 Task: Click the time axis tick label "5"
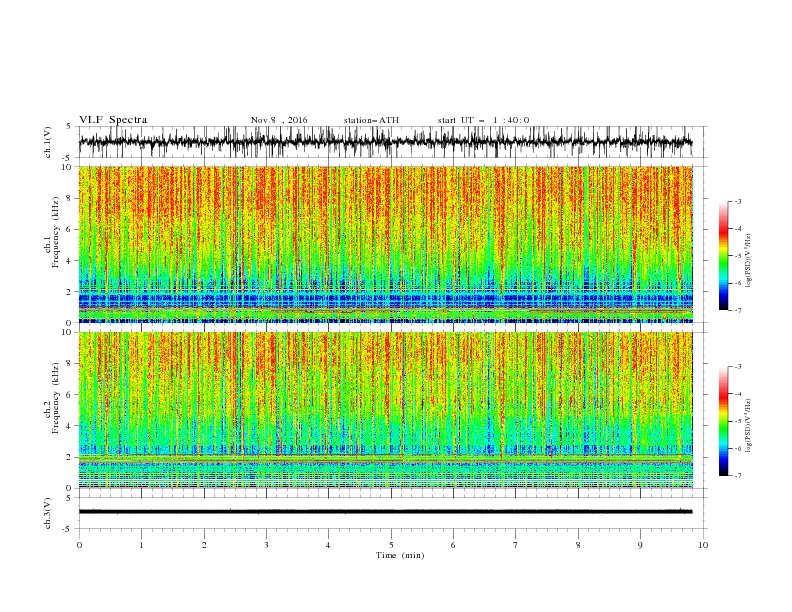(x=391, y=545)
